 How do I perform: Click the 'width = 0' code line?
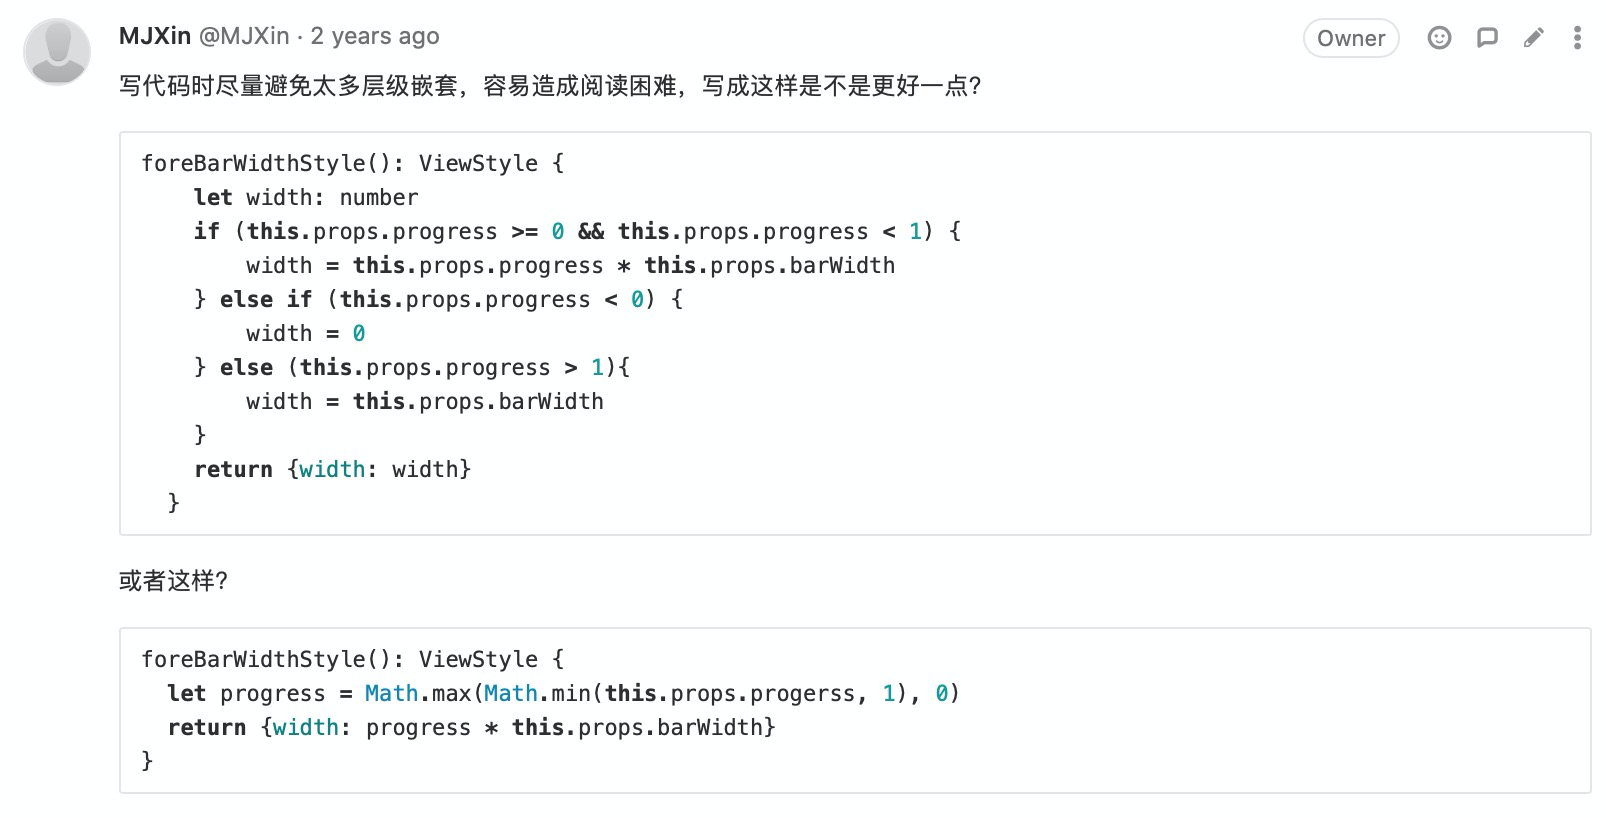pyautogui.click(x=305, y=333)
